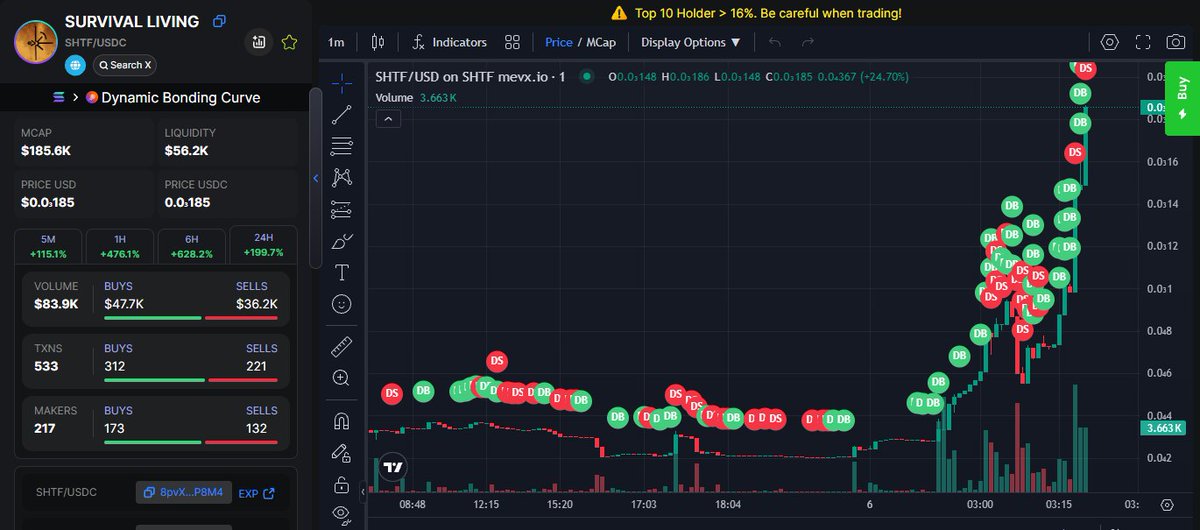This screenshot has height=530, width=1200.
Task: Select the trend line drawing tool
Action: coord(342,113)
